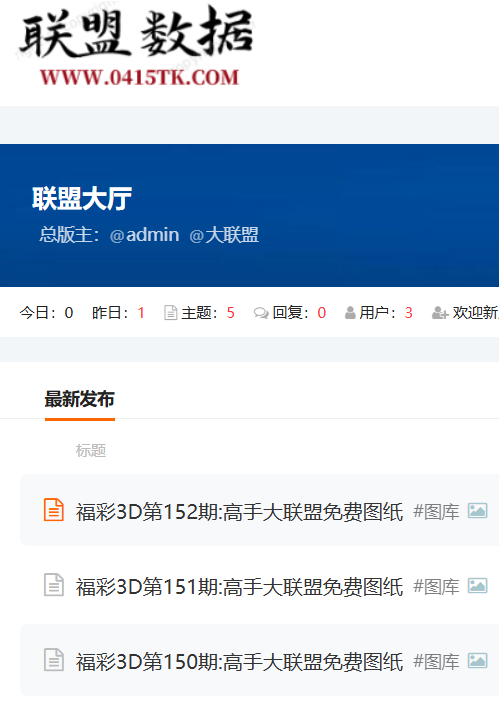Open the WWW.0415TK.COM logo link
The width and height of the screenshot is (499, 709).
point(139,77)
